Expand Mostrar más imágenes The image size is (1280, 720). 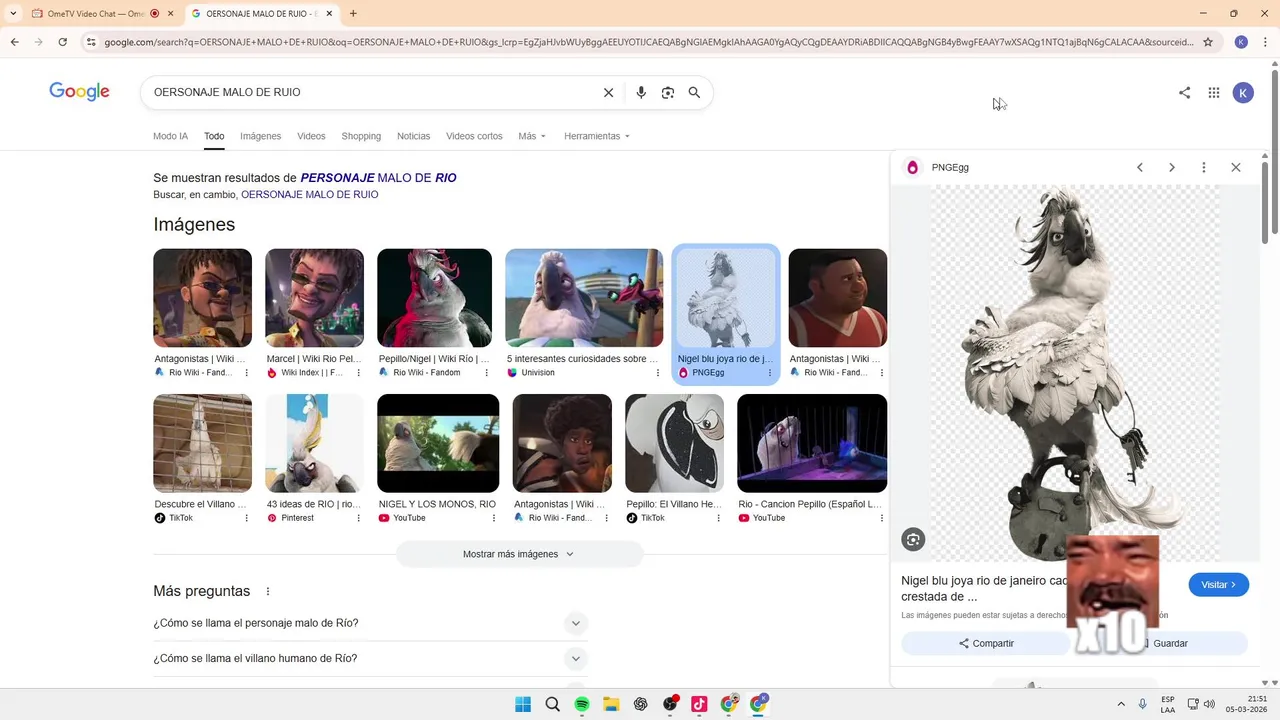click(x=519, y=554)
